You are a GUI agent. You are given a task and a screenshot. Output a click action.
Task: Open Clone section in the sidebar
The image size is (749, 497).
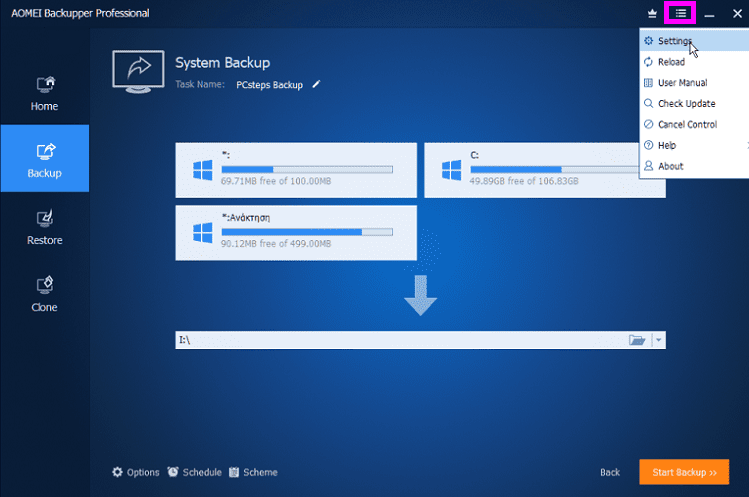[44, 295]
